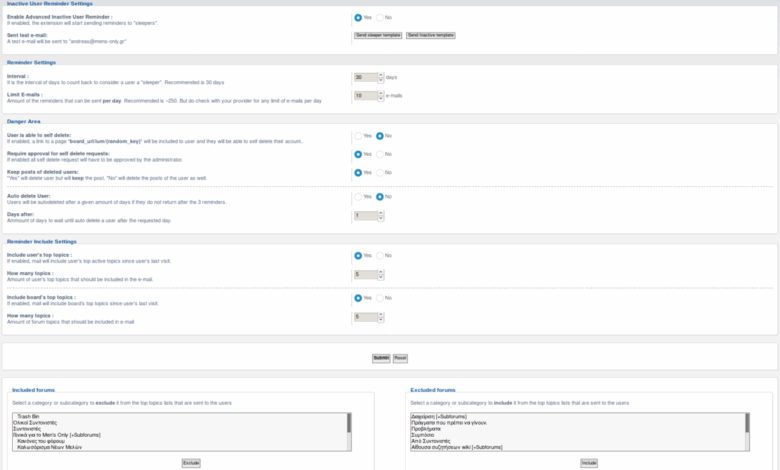Click the Limit E-mails number field
The width and height of the screenshot is (780, 470).
coord(365,96)
